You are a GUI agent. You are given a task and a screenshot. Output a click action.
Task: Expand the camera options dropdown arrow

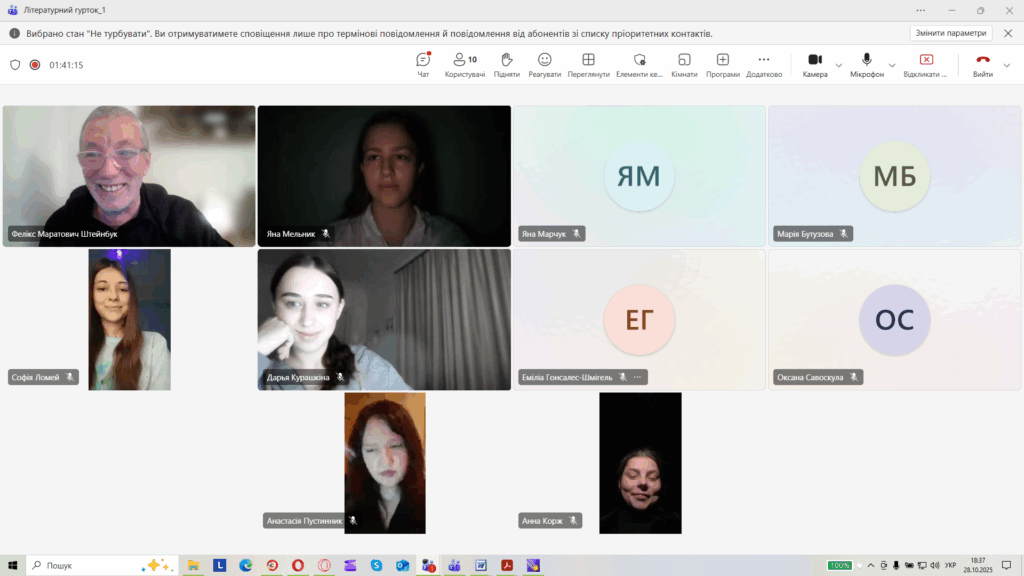(838, 65)
